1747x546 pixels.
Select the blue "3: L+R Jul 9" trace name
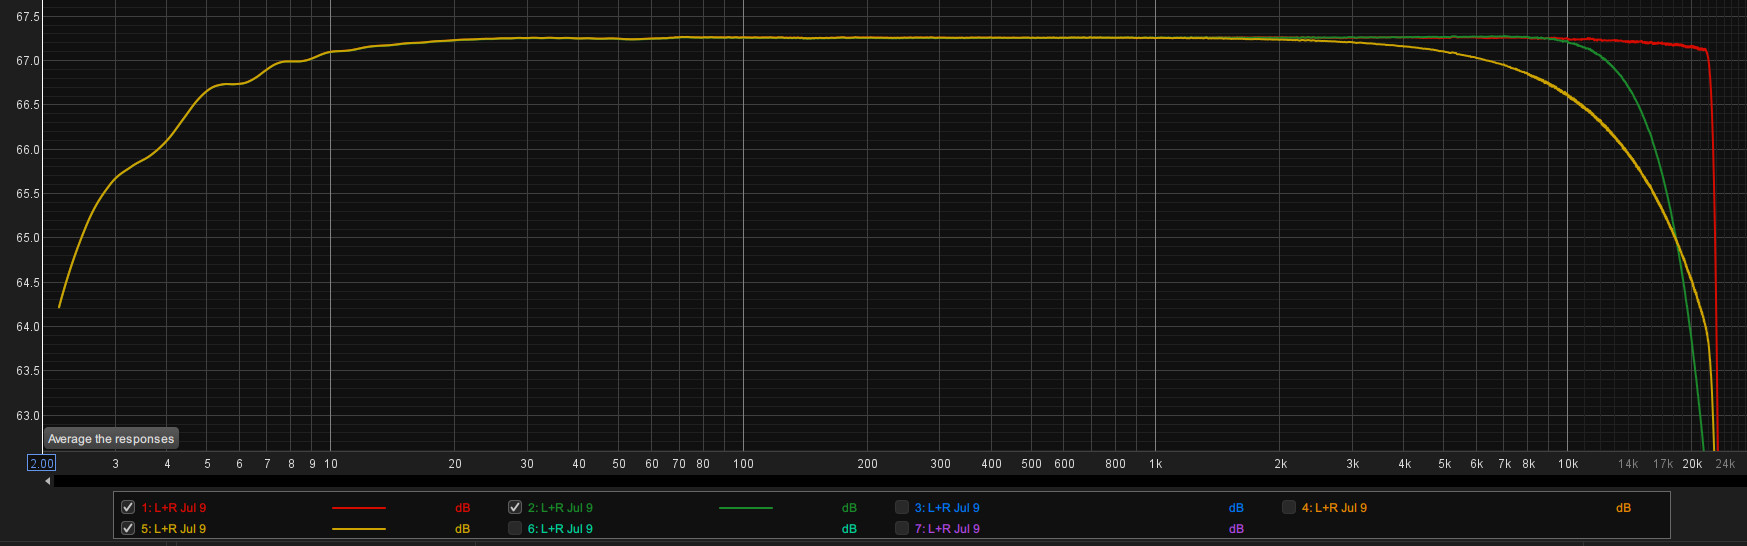pyautogui.click(x=947, y=508)
